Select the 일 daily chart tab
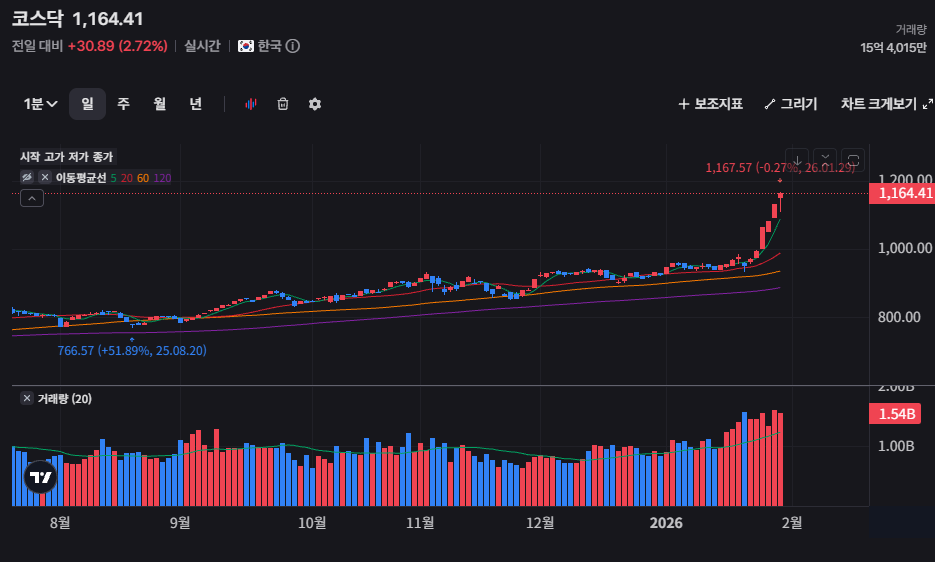The image size is (935, 562). click(88, 104)
